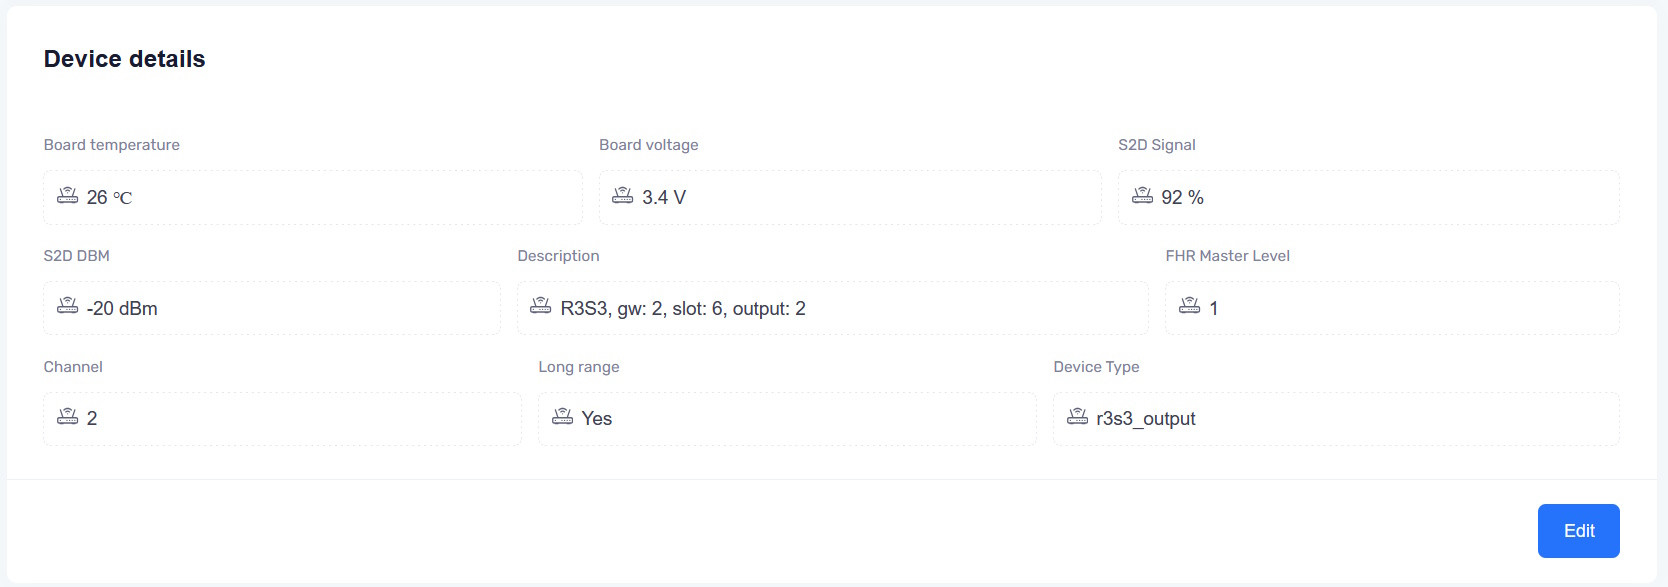Click the Device Type field icon
The image size is (1668, 587).
(x=1077, y=417)
